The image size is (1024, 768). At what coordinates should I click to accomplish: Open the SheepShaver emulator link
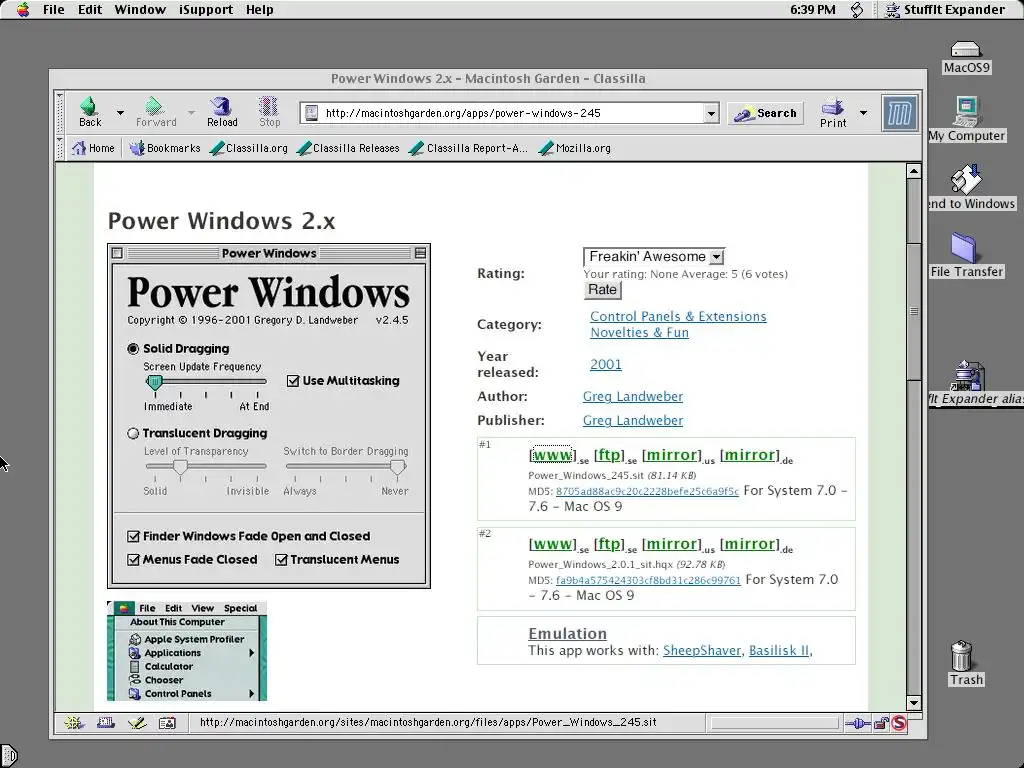pyautogui.click(x=702, y=650)
